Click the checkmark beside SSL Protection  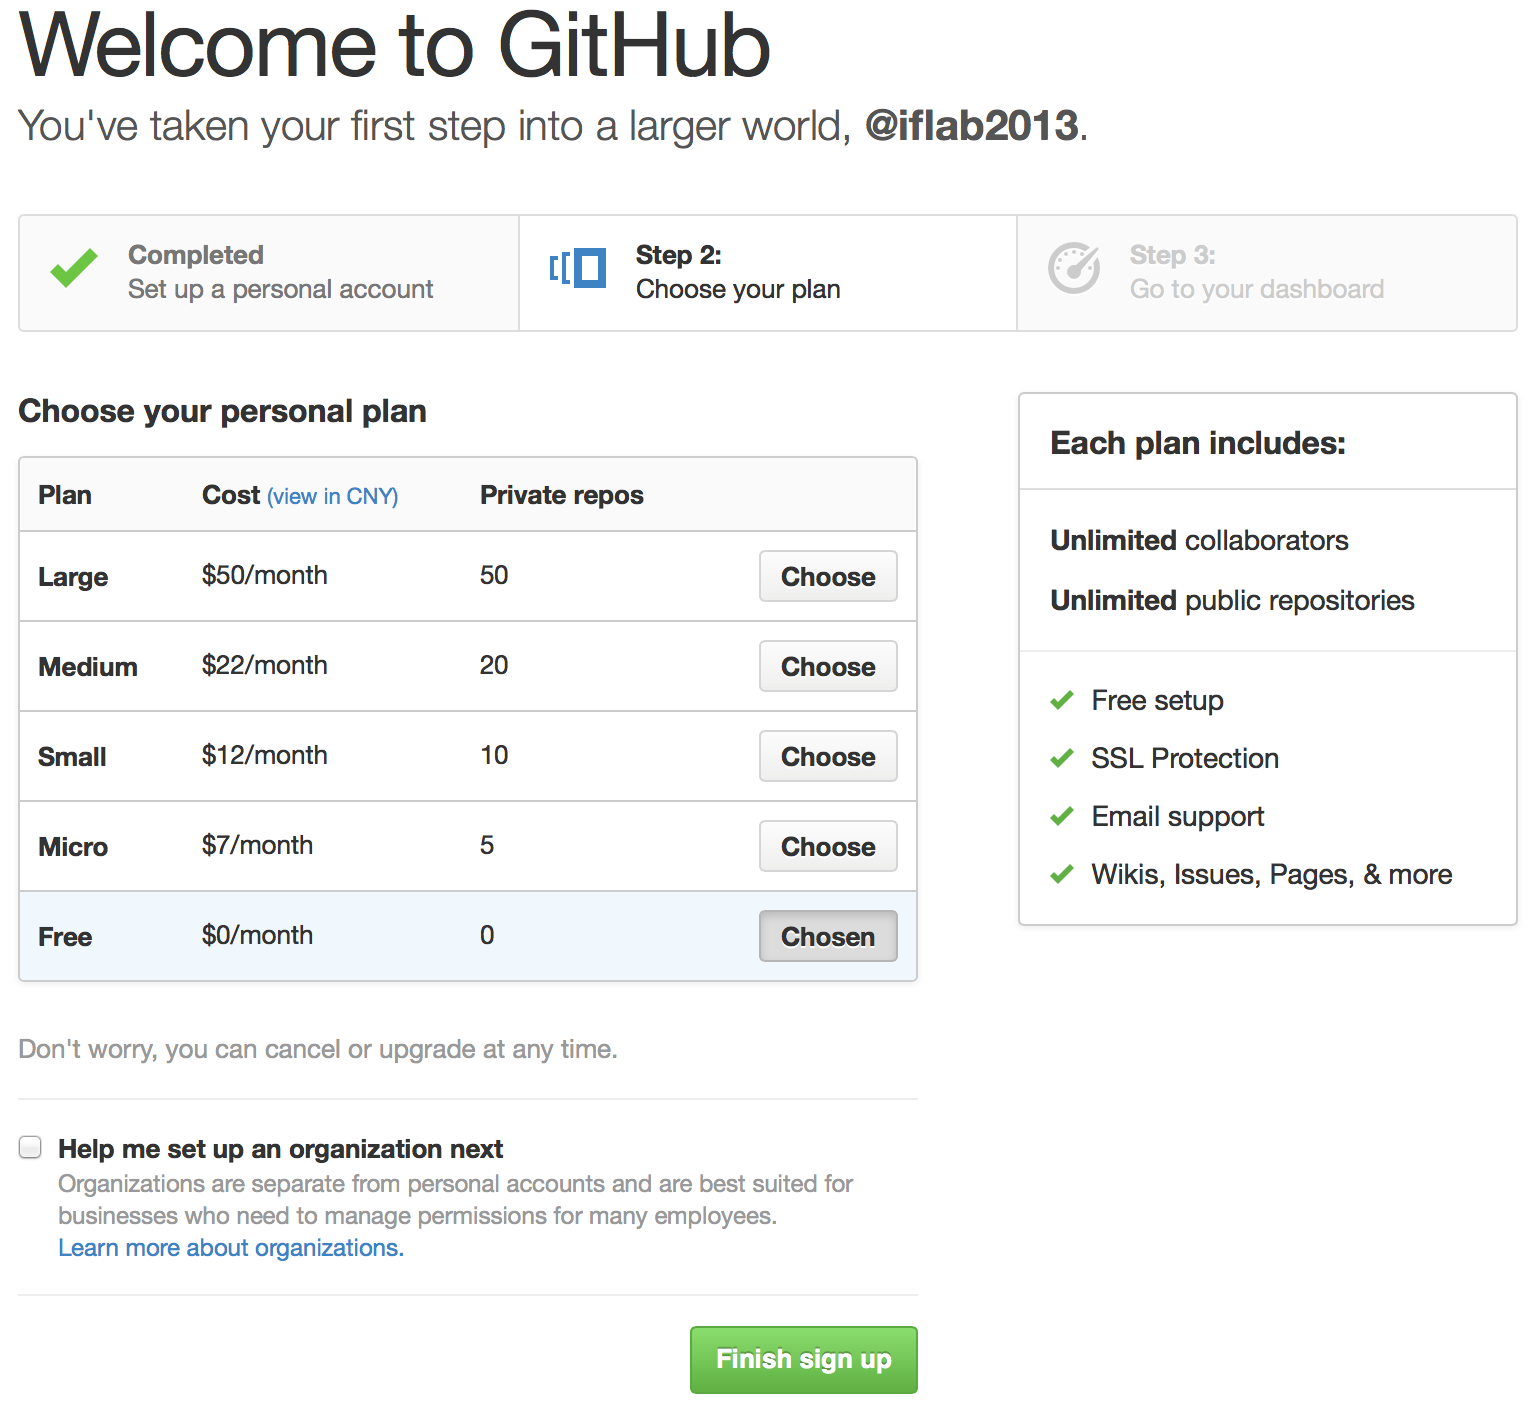click(x=1062, y=758)
